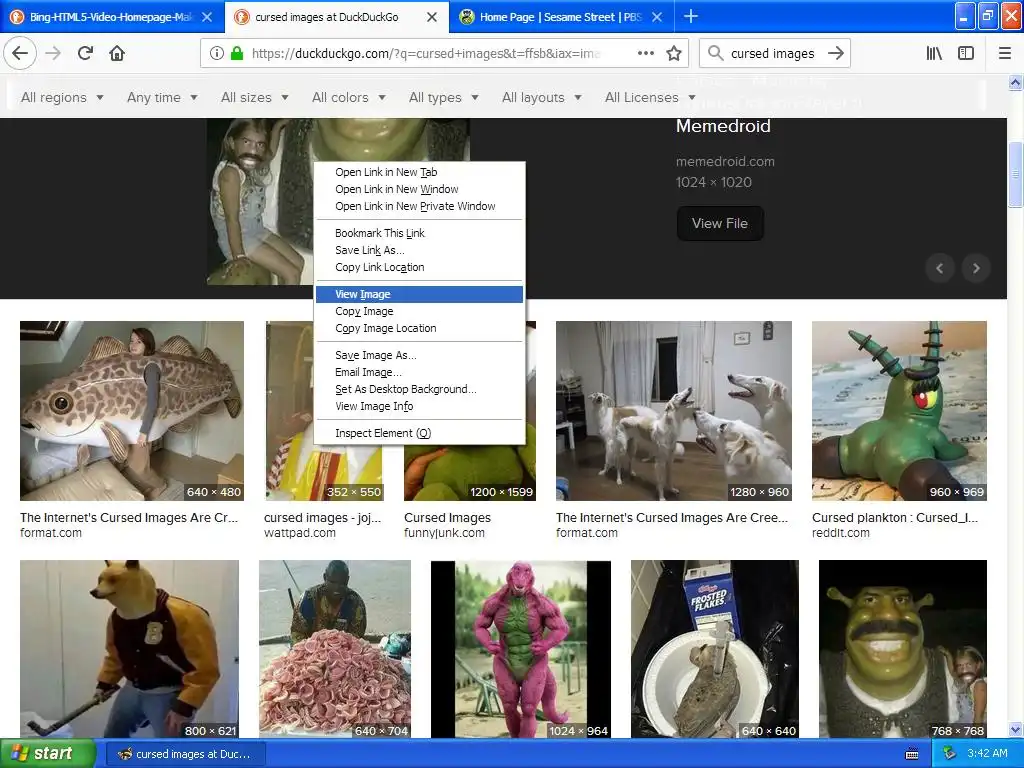Open the Firefox home page icon

coord(117,53)
